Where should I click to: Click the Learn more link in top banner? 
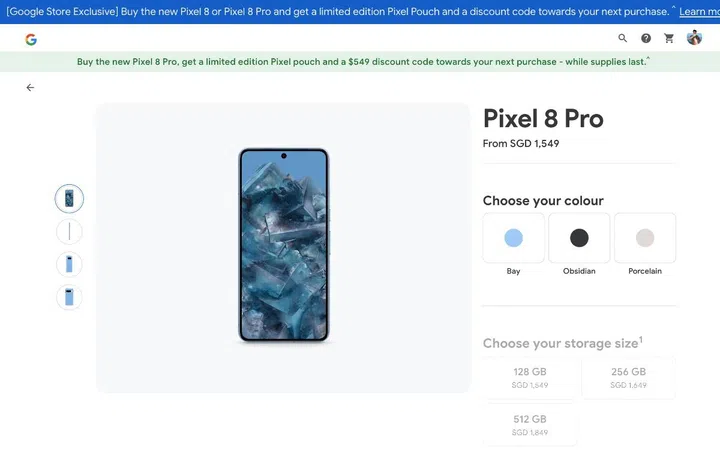699,12
